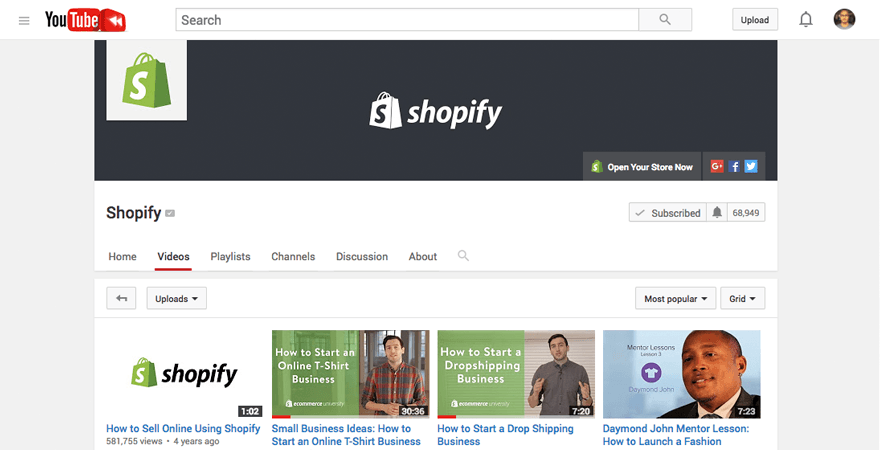Open the Dropshipping Business video thumbnail
The width and height of the screenshot is (880, 450).
coord(516,374)
